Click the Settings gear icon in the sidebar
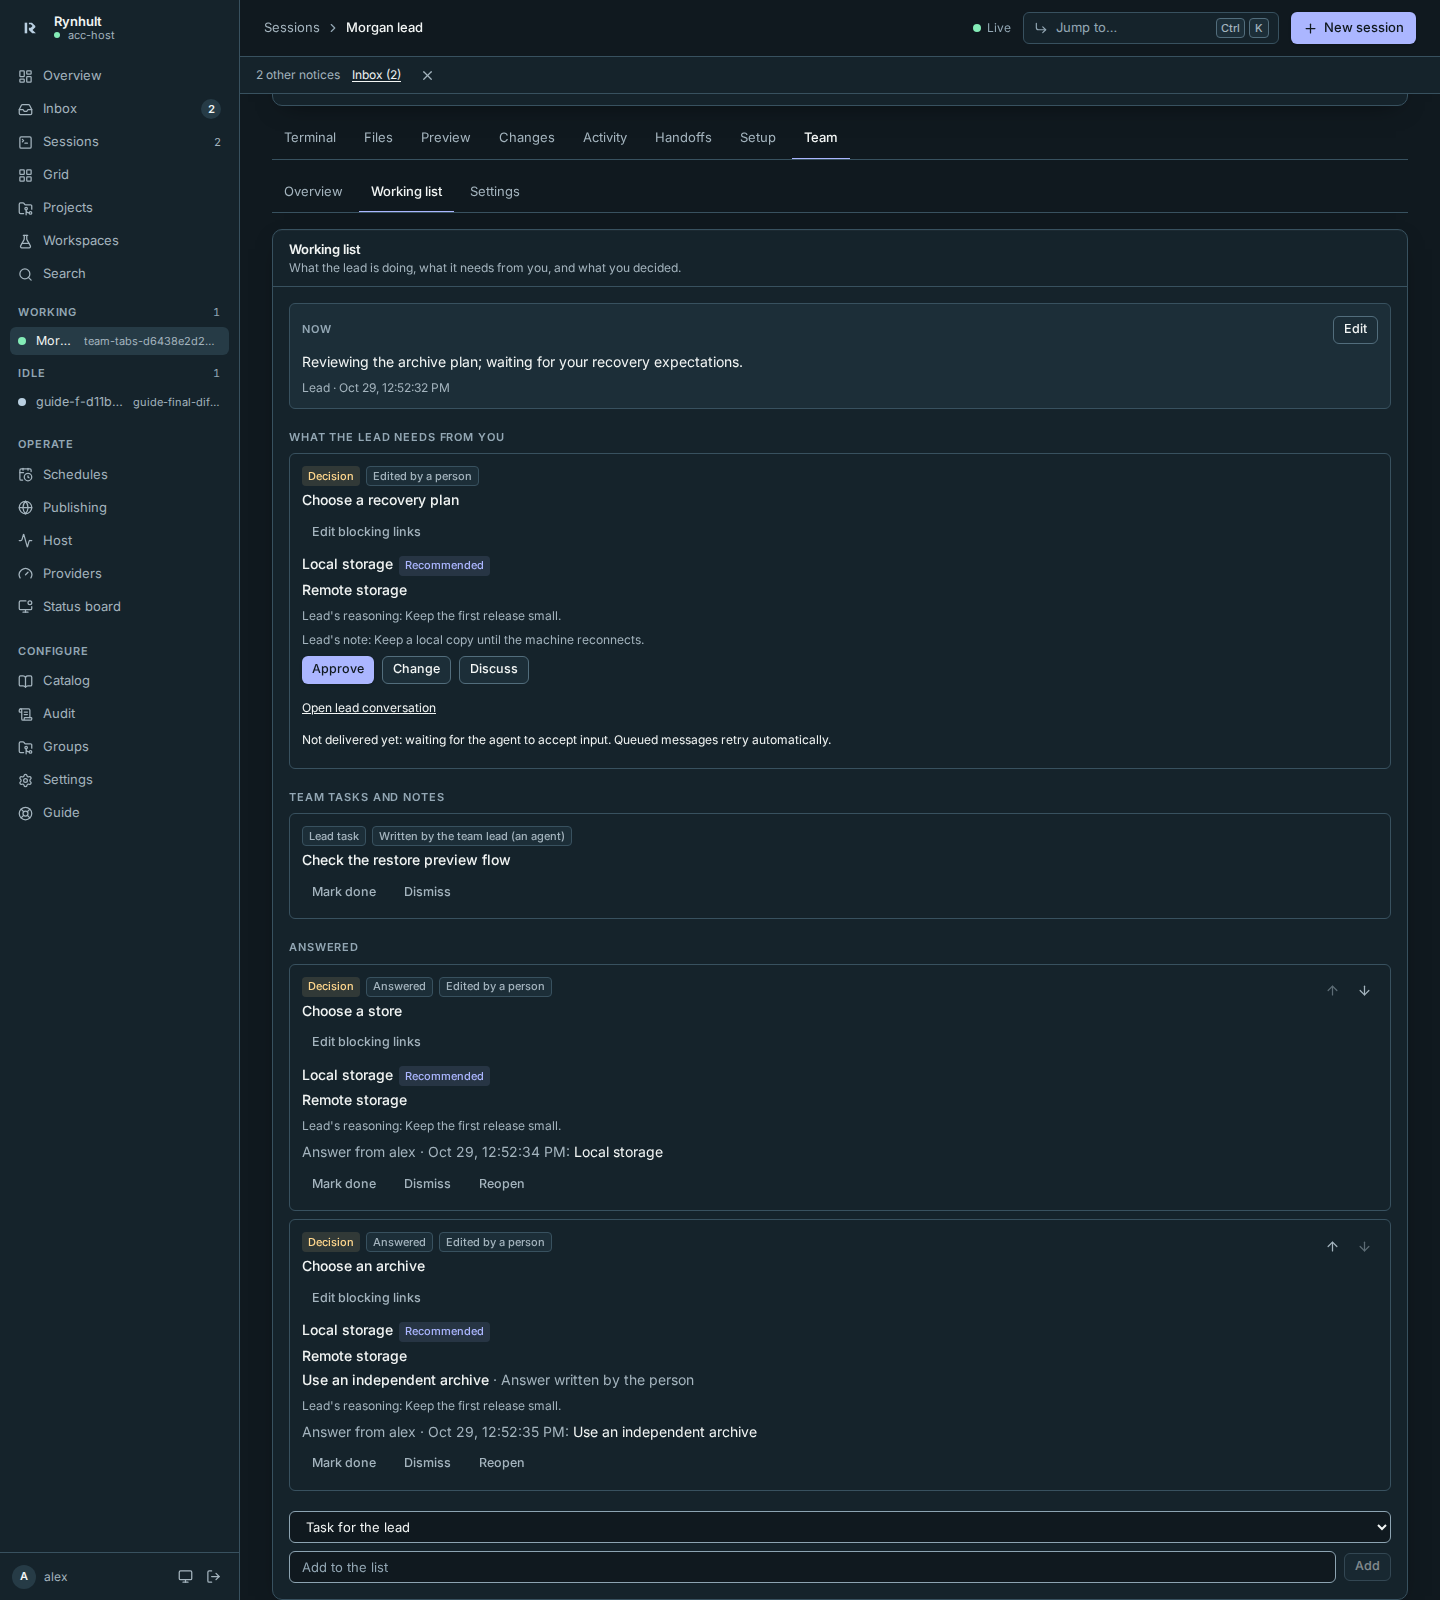Viewport: 1440px width, 1600px height. pos(26,780)
